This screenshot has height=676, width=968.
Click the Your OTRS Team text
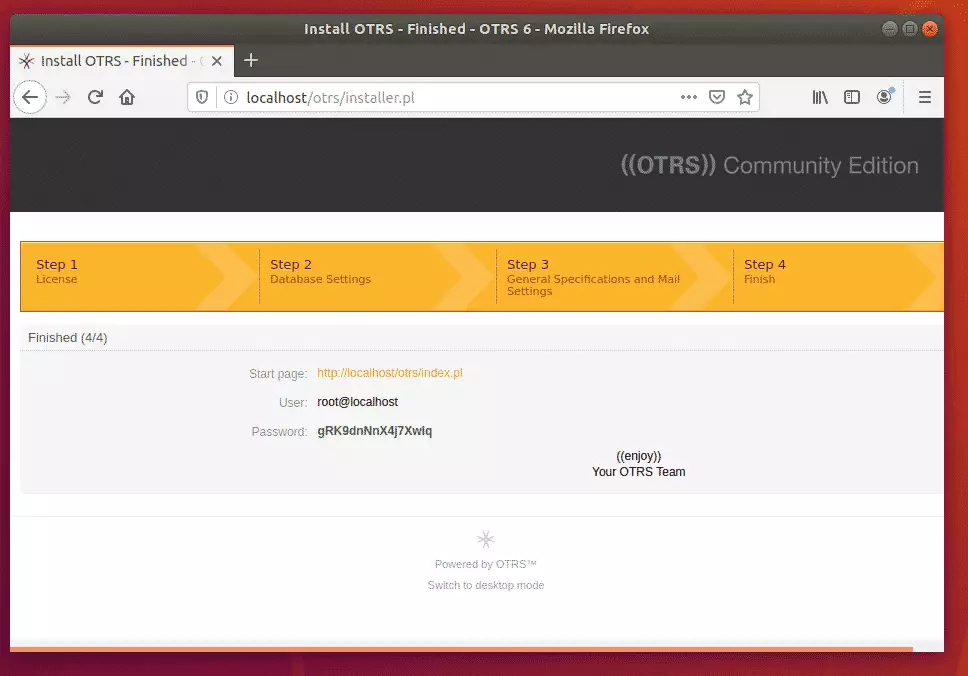pyautogui.click(x=638, y=472)
